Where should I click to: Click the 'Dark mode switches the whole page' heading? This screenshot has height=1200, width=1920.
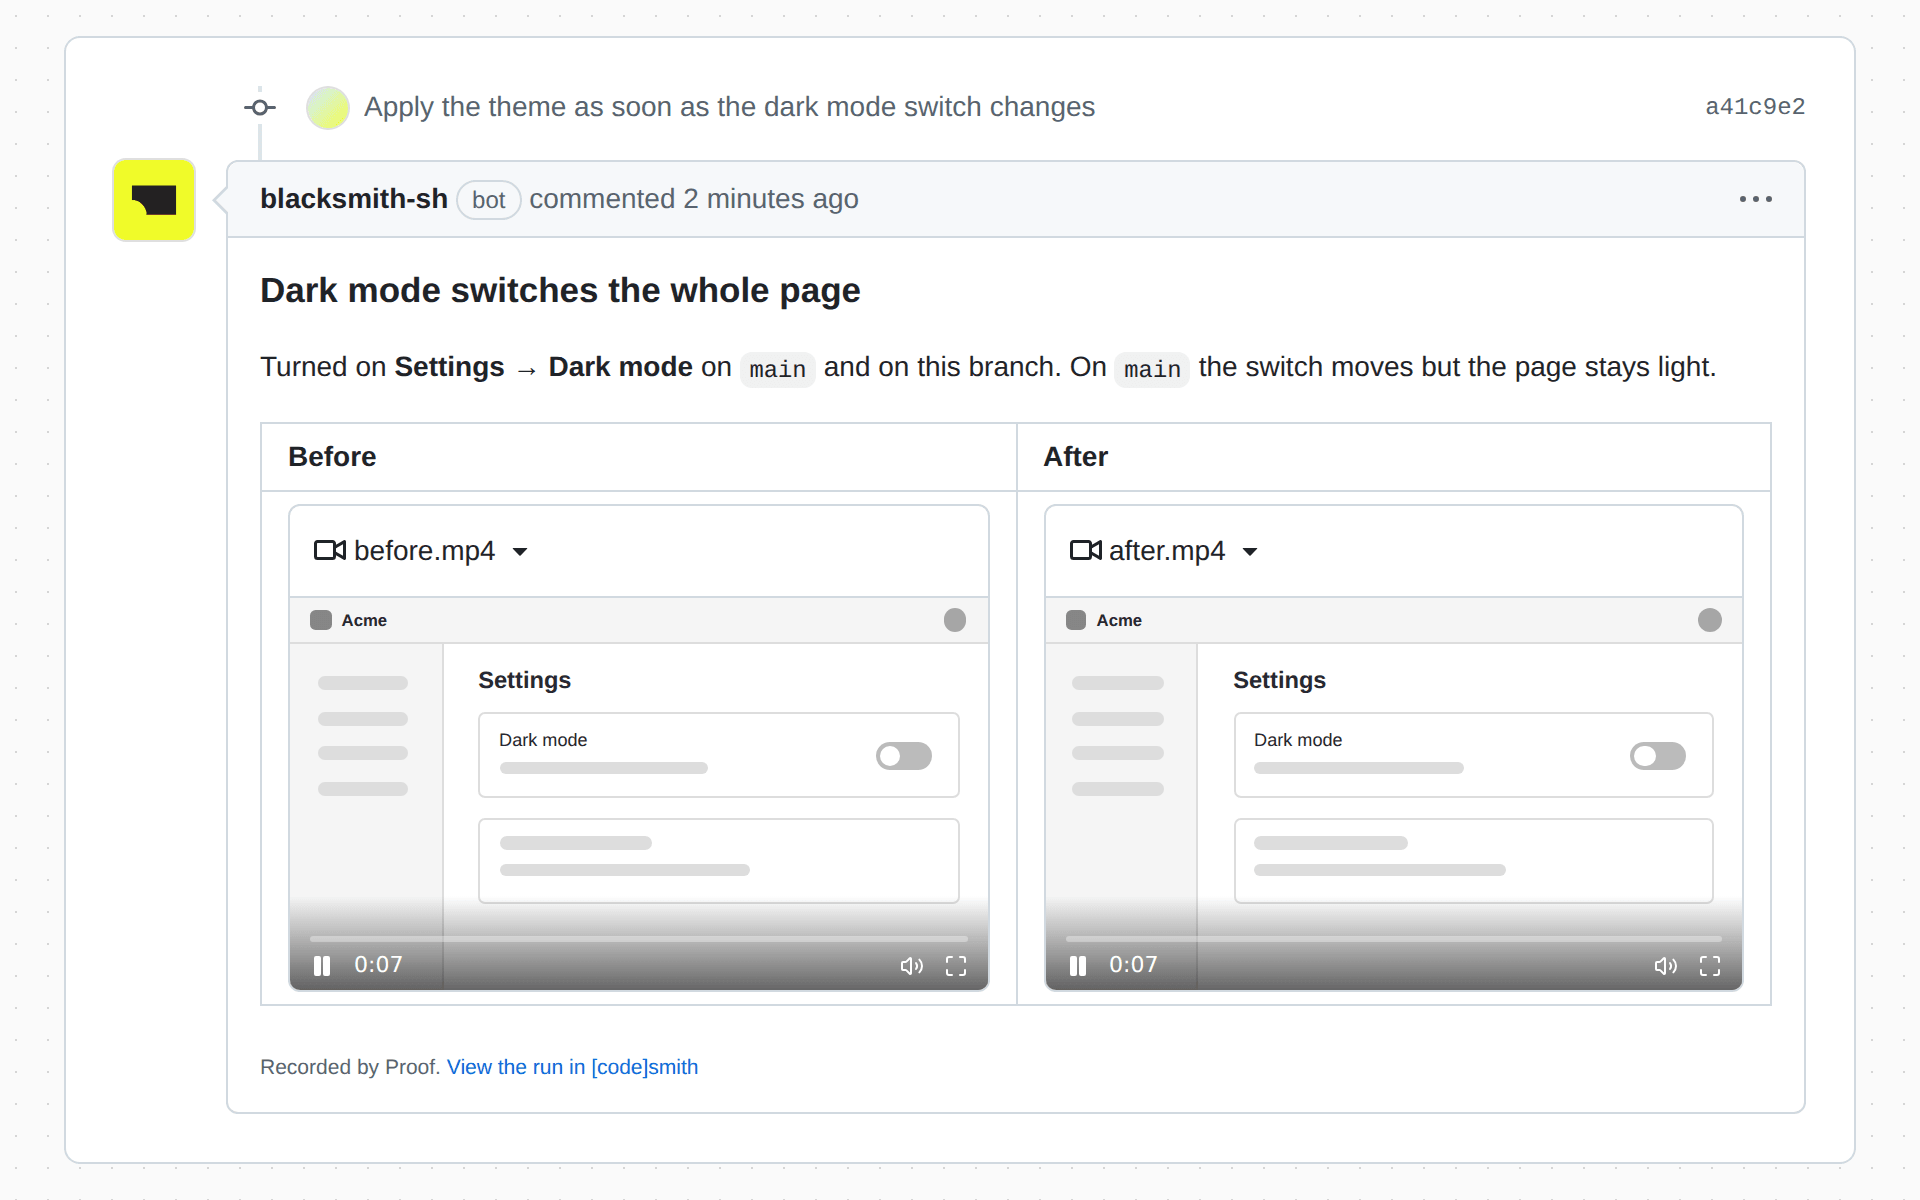[560, 290]
